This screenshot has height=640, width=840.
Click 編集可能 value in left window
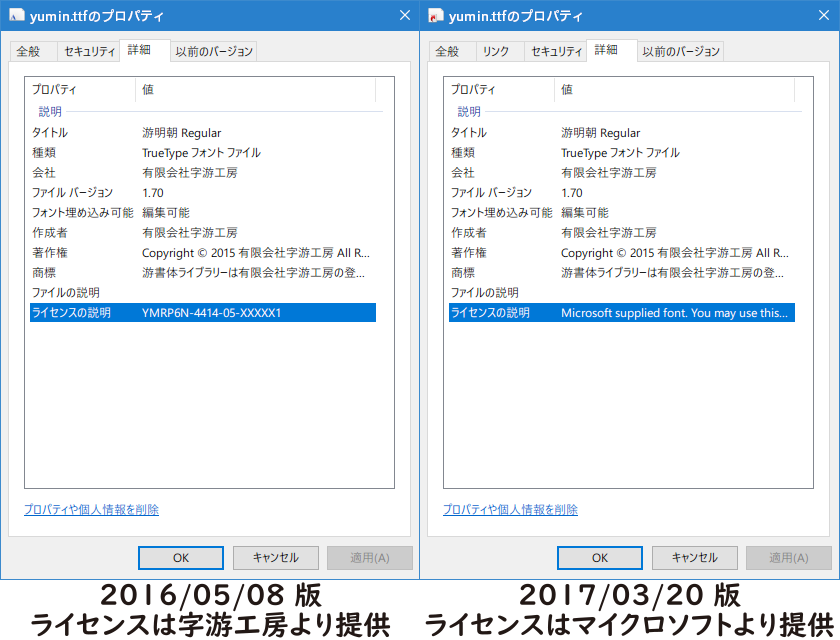[166, 213]
